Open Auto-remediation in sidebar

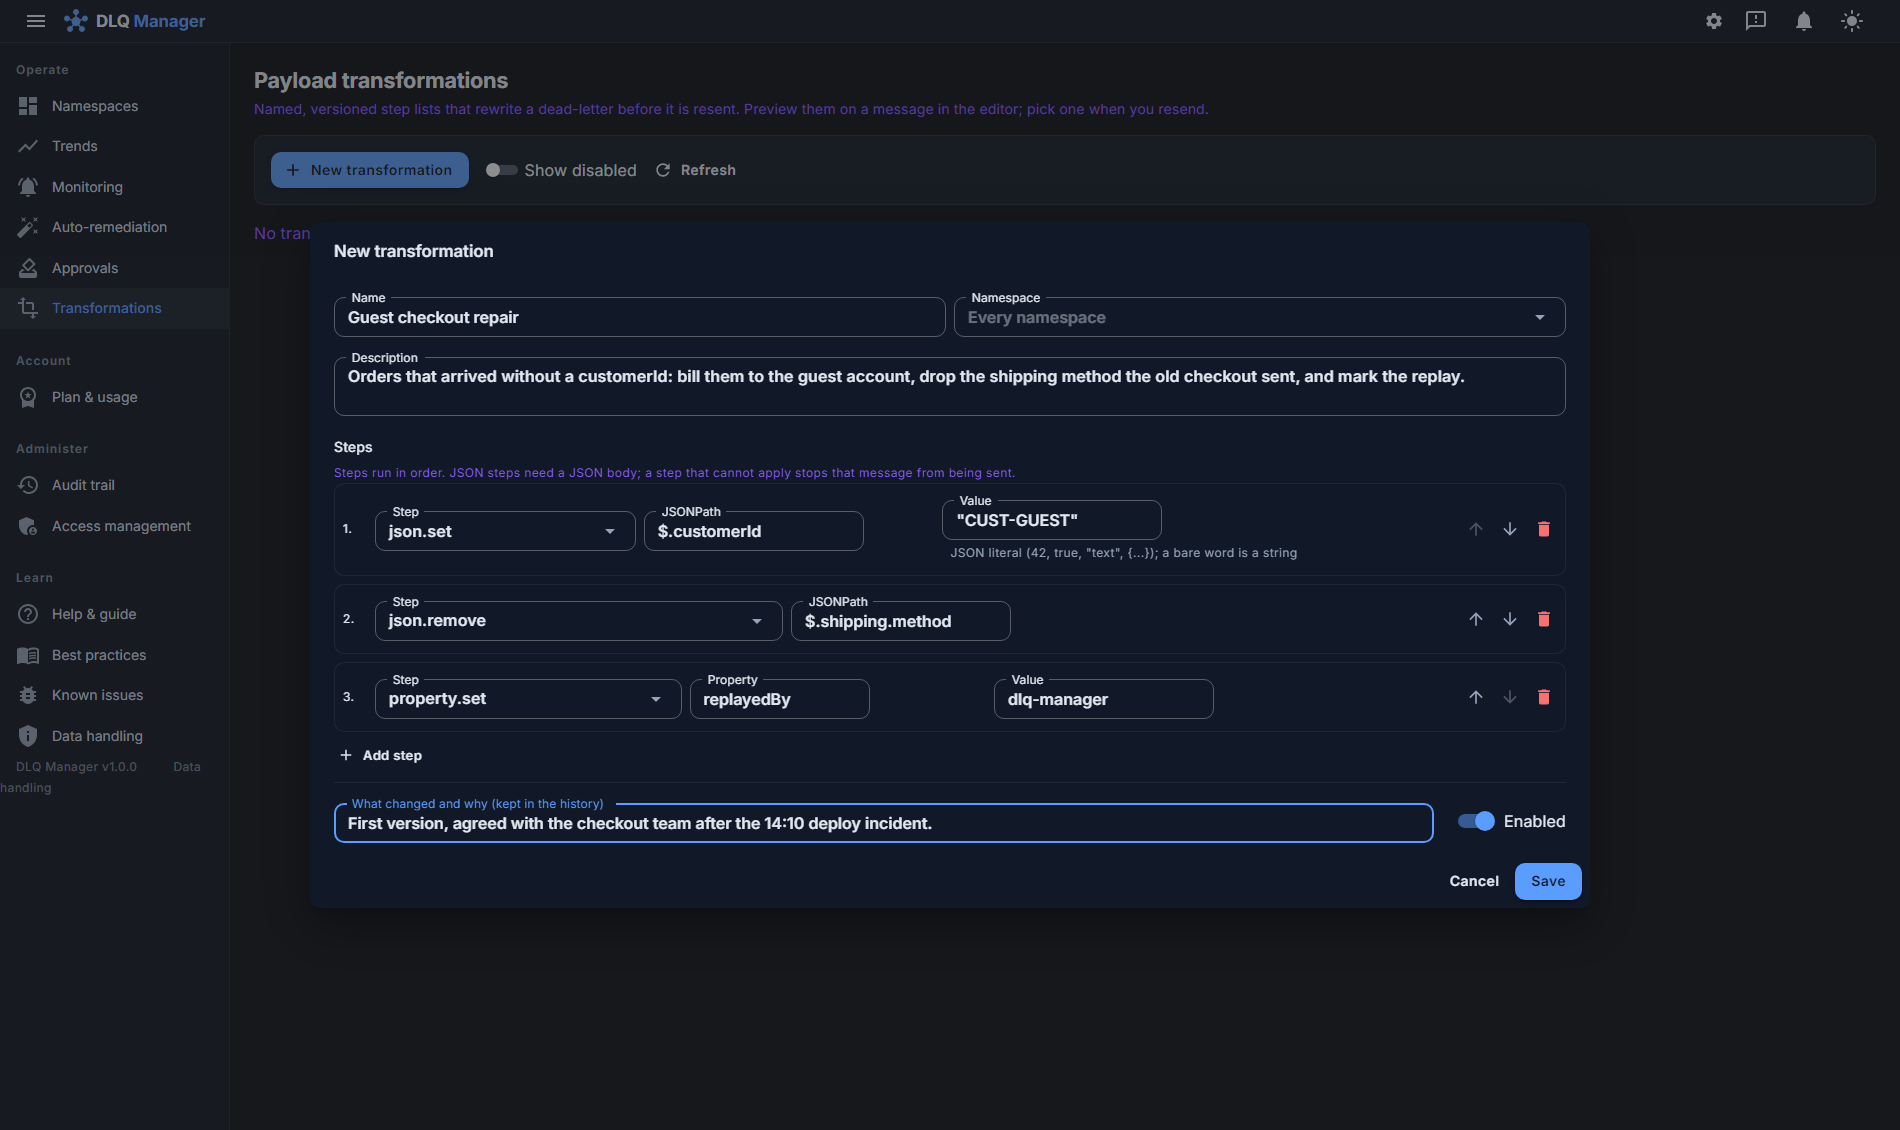114,227
